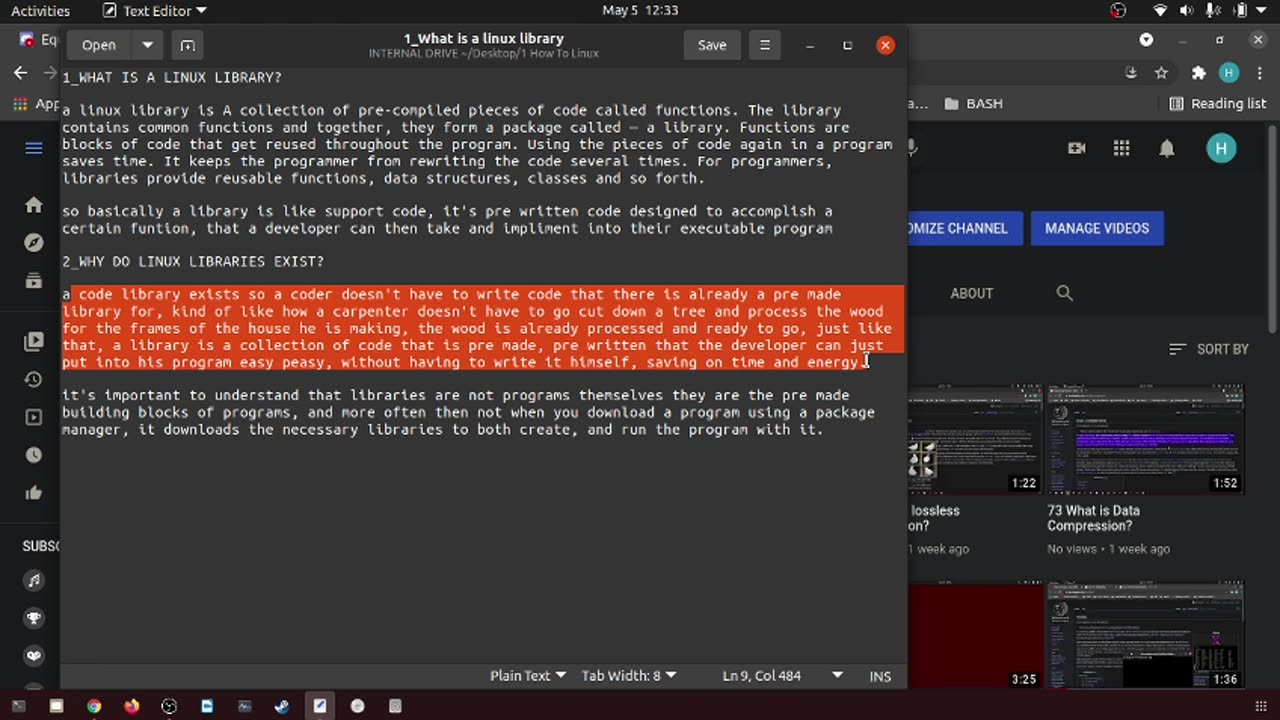Toggle the bookmark star in the browser toolbar
This screenshot has width=1280, height=720.
point(1163,73)
